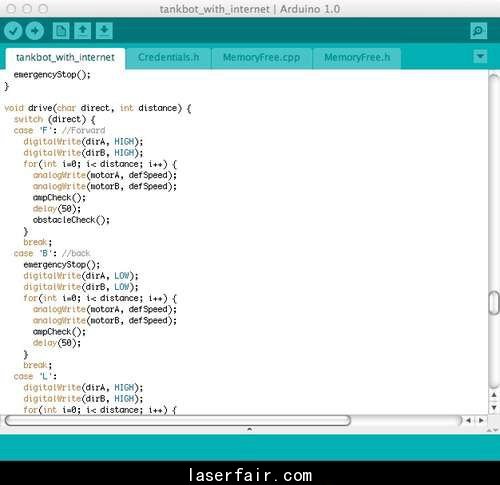Open the tab options dropdown arrow

click(x=480, y=56)
